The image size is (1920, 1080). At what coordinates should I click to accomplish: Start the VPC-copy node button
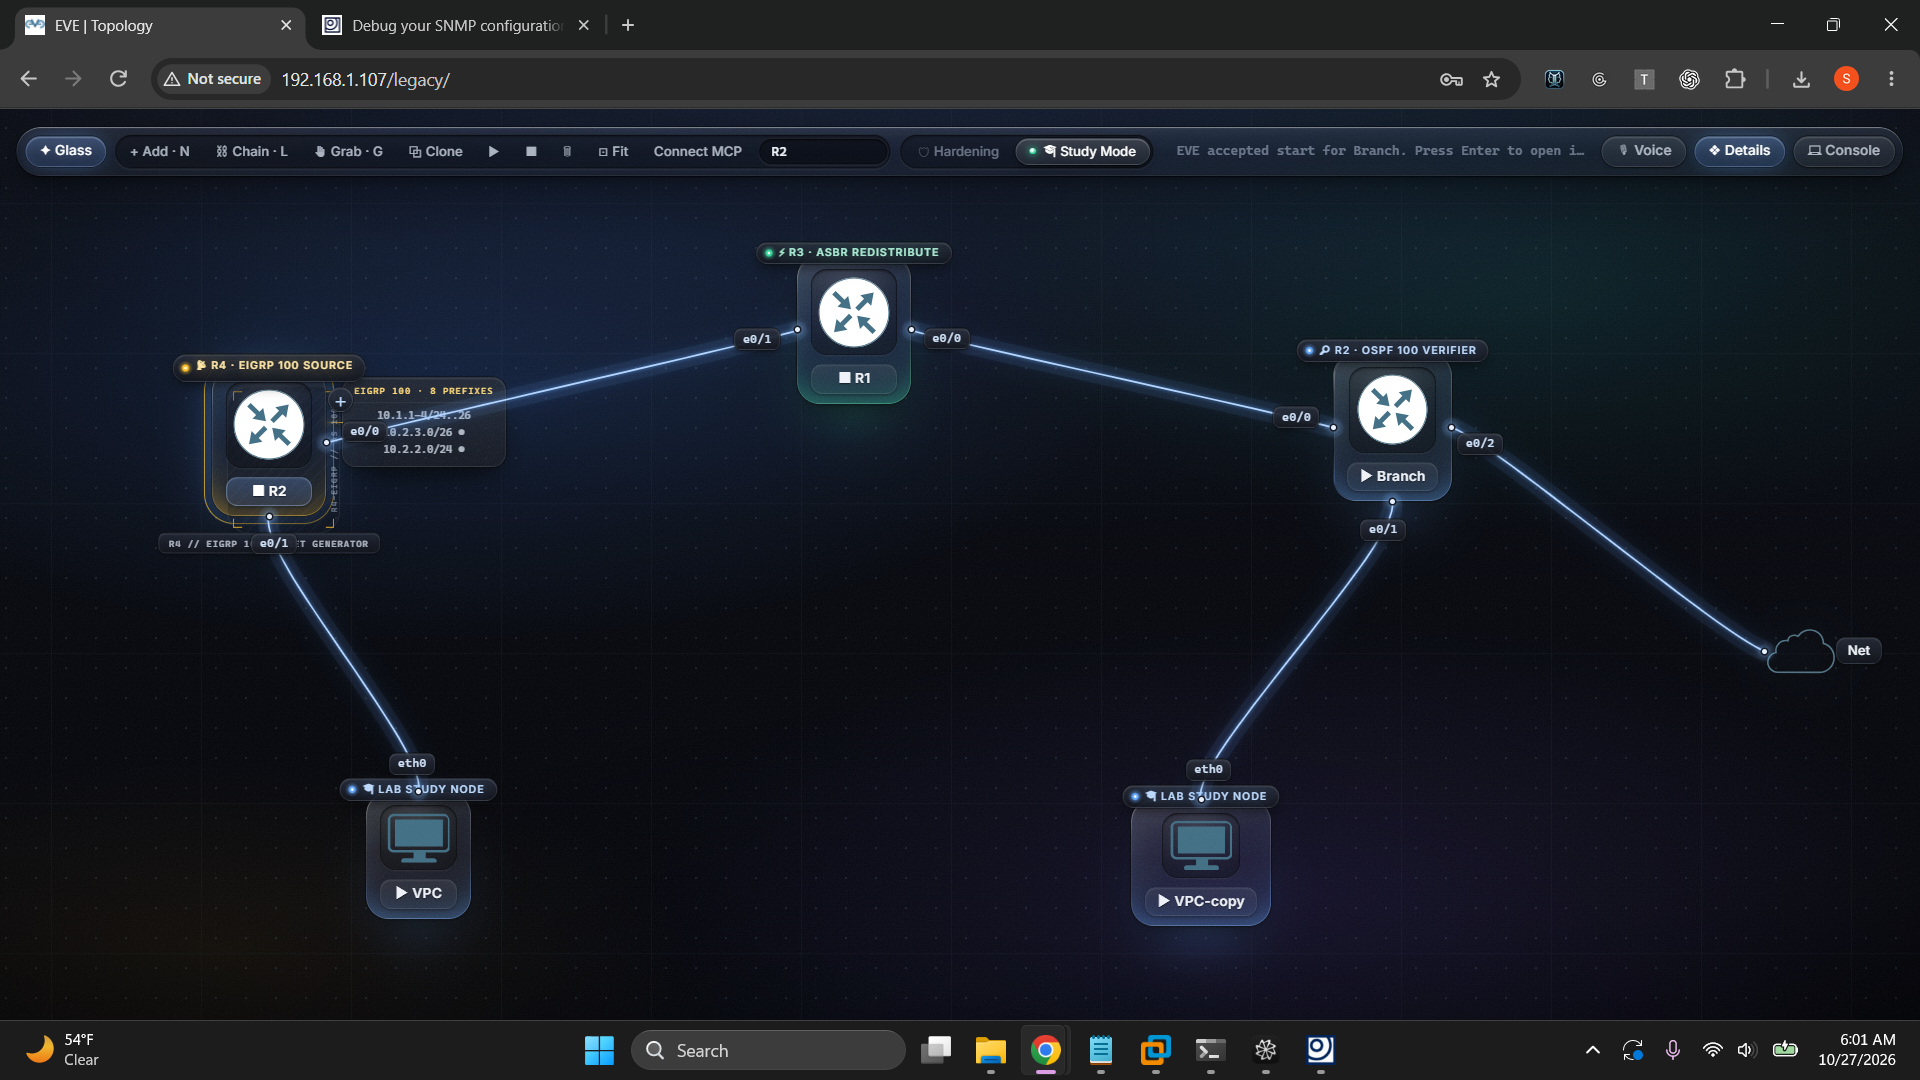pyautogui.click(x=1201, y=901)
